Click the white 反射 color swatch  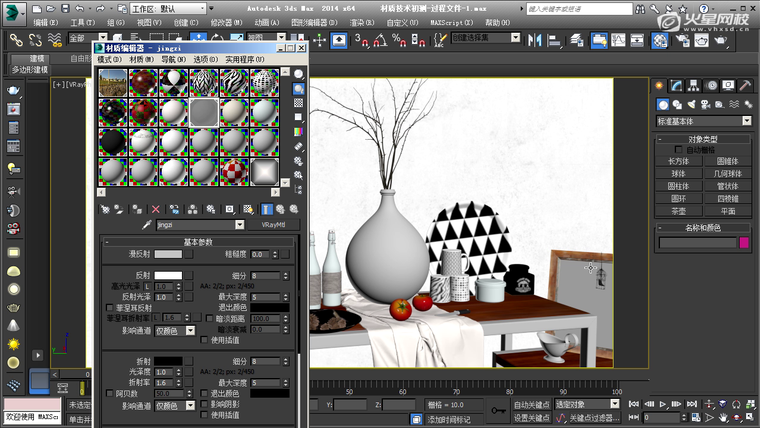(168, 275)
